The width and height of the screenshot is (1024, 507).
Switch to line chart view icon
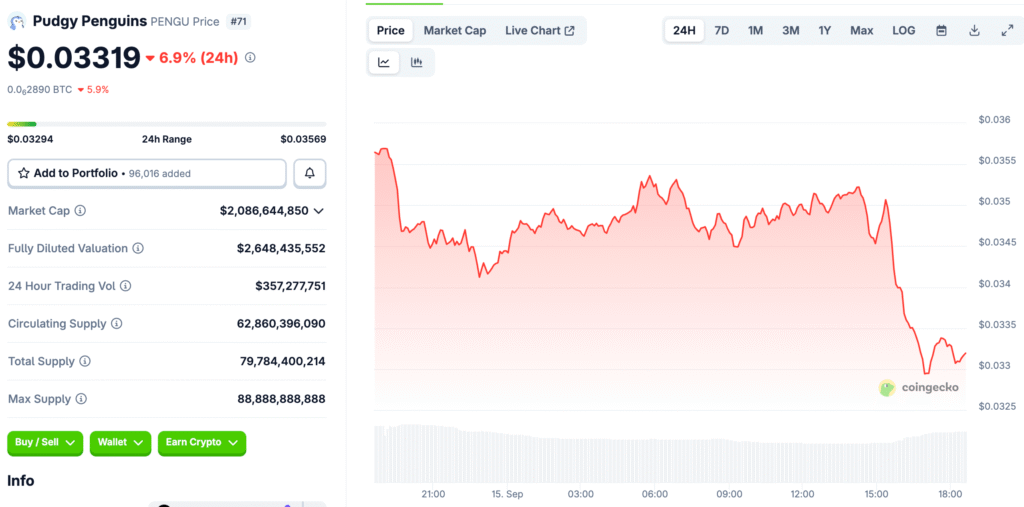pos(384,63)
